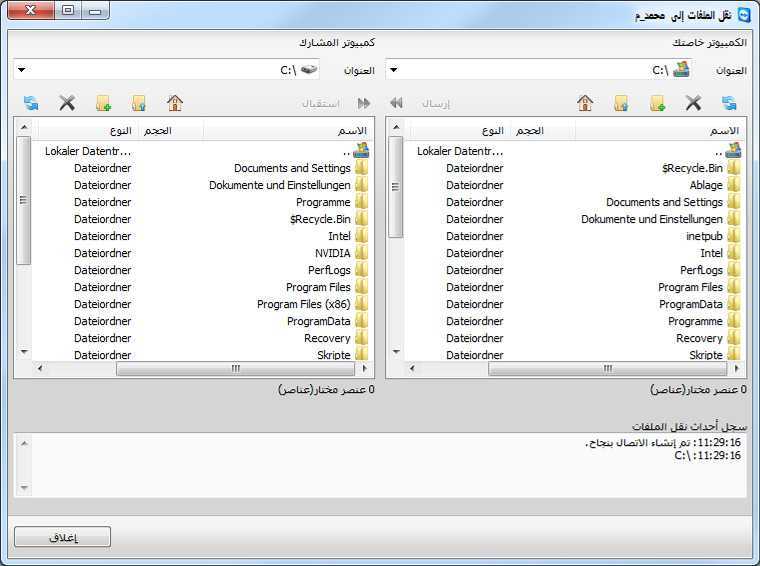Click local pane vertical scrollbar thumb
Screen dimensions: 760x566
point(396,187)
